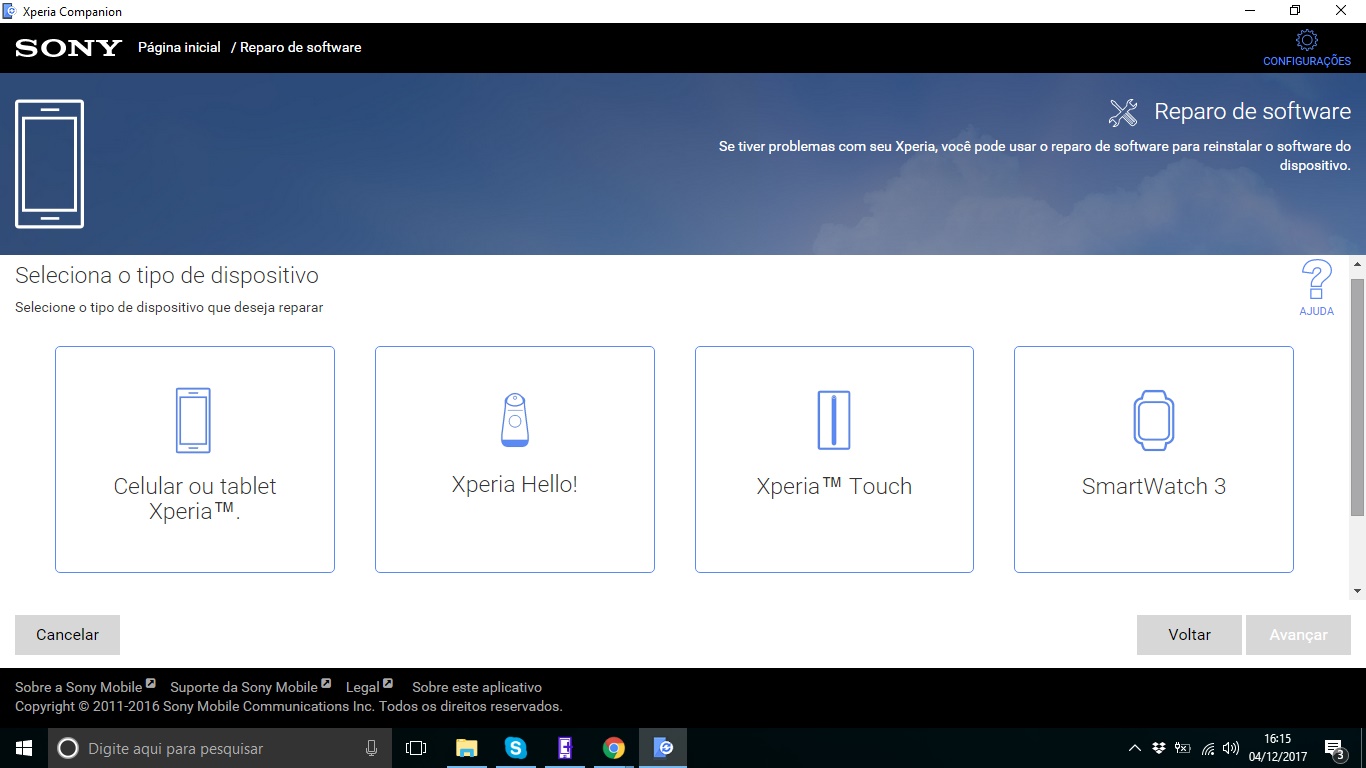The image size is (1366, 768).
Task: Click the large phone icon in banner
Action: point(49,164)
